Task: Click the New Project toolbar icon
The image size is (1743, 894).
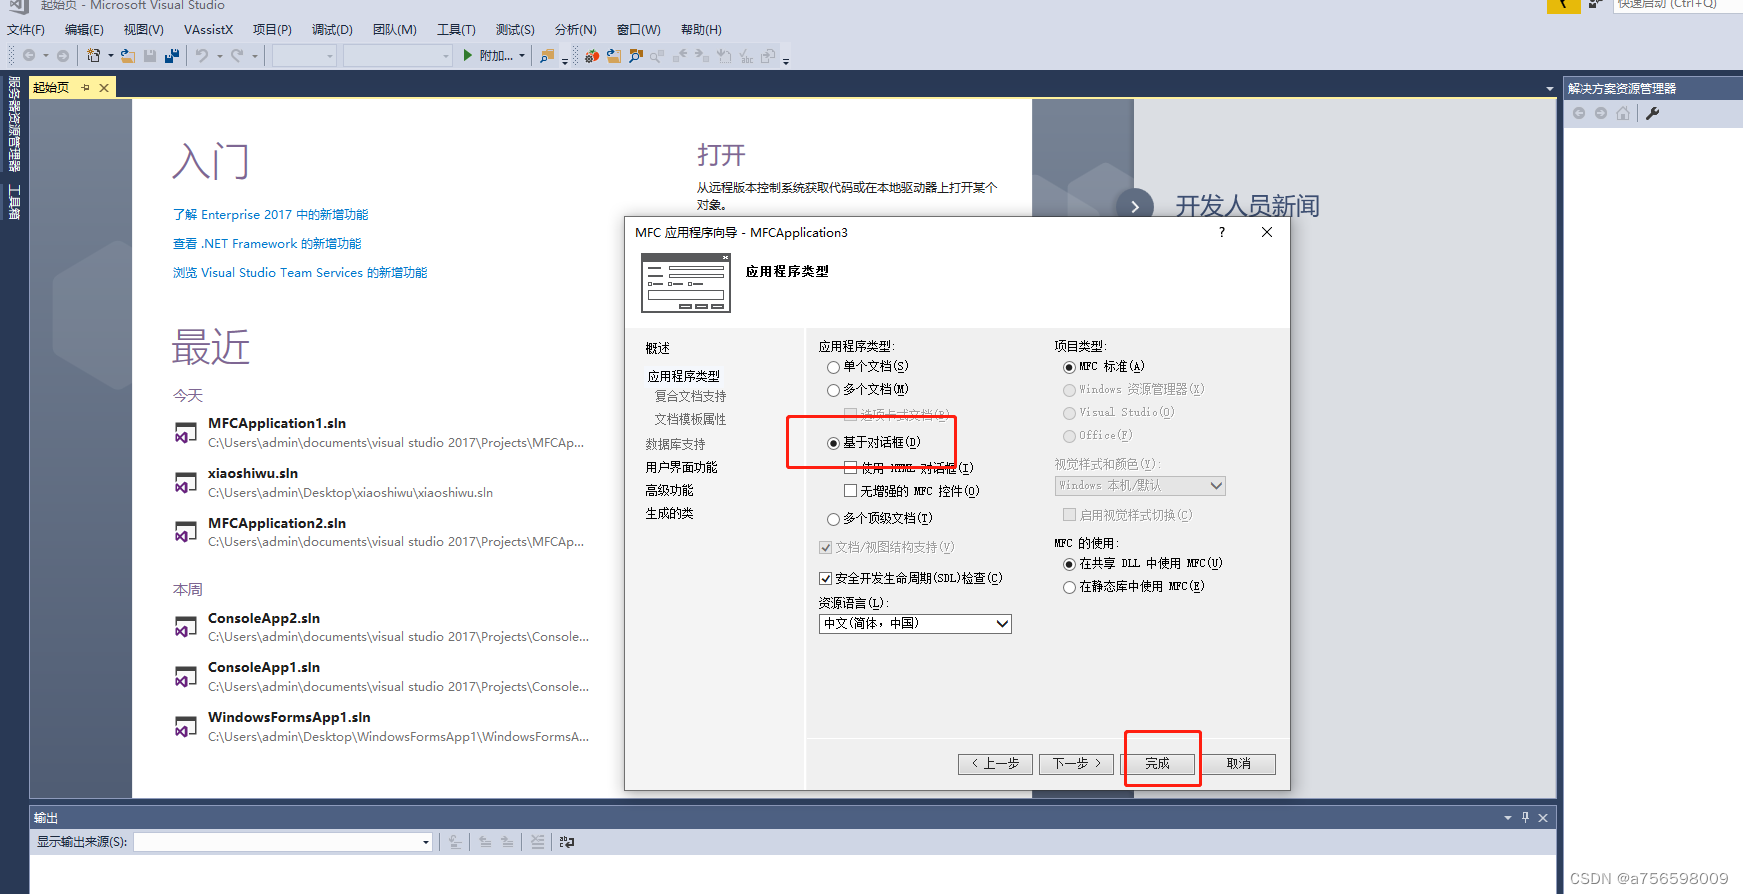Action: click(93, 56)
